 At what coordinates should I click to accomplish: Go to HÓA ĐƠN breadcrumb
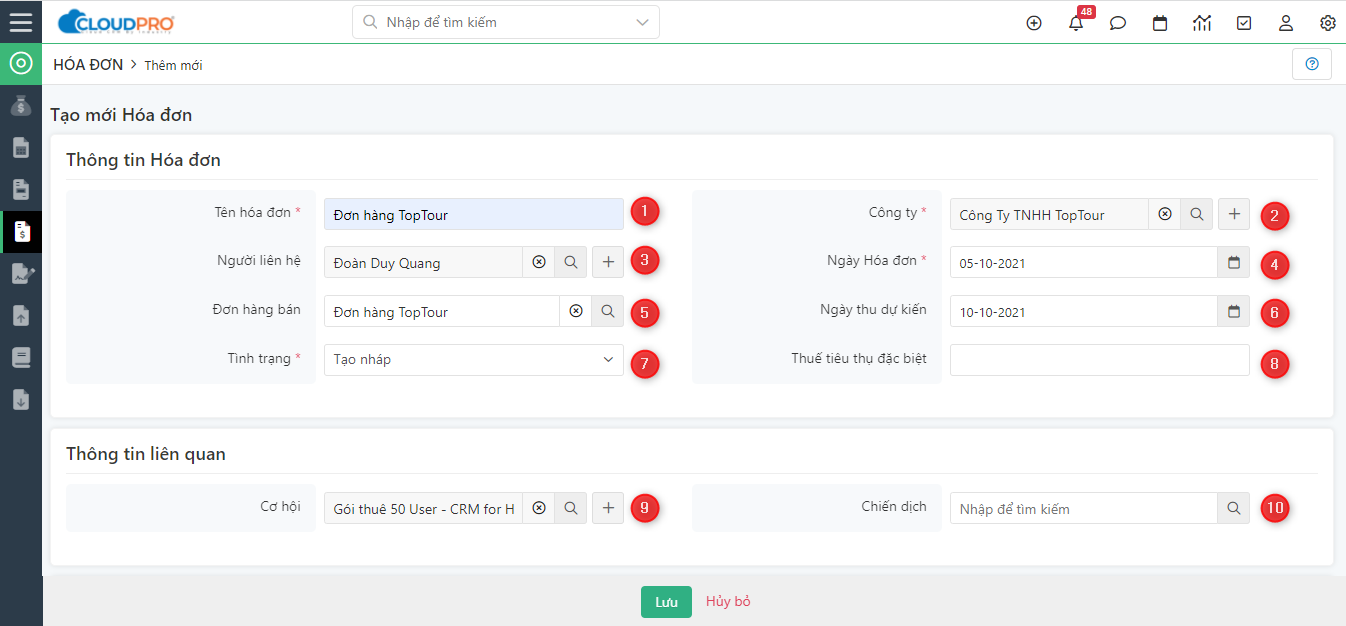[x=88, y=65]
